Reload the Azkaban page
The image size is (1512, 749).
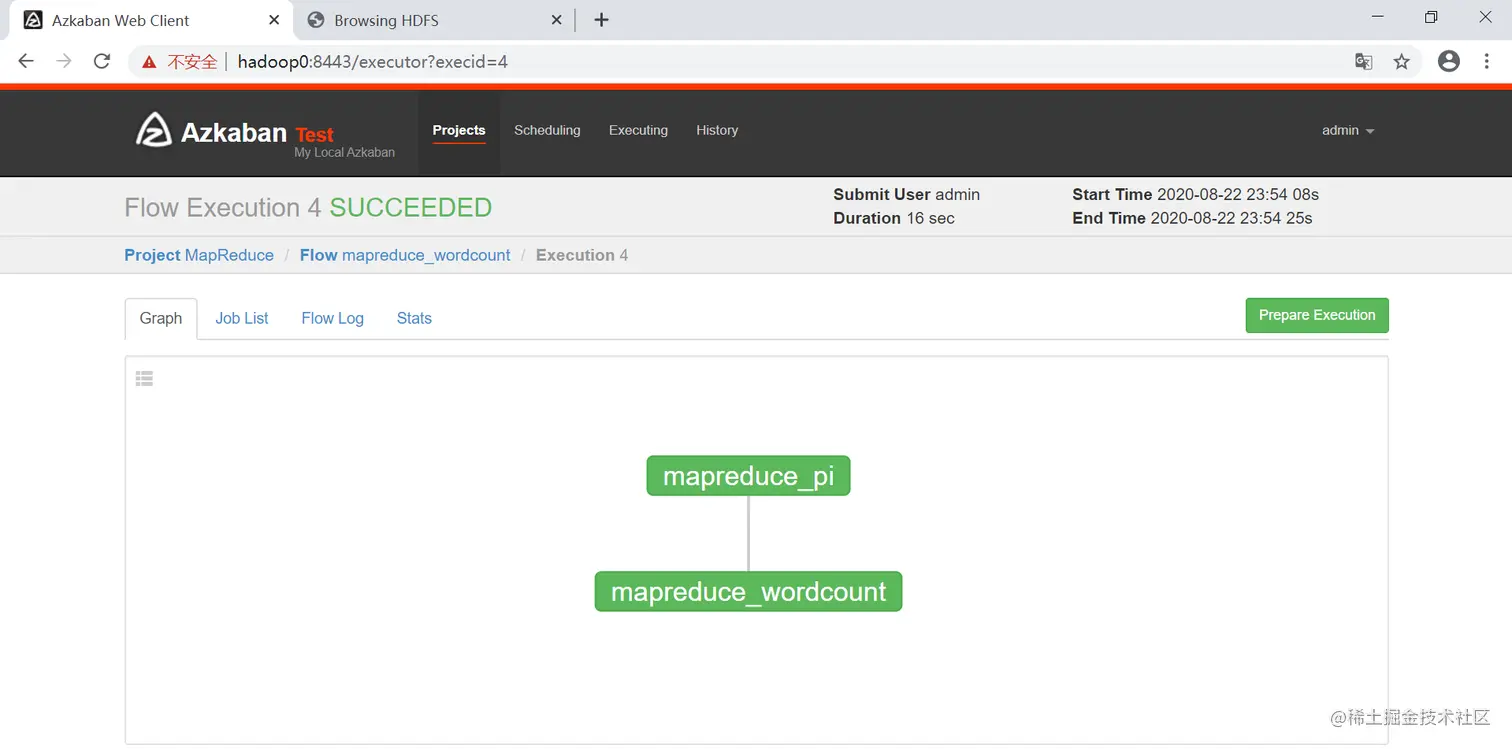click(x=101, y=61)
